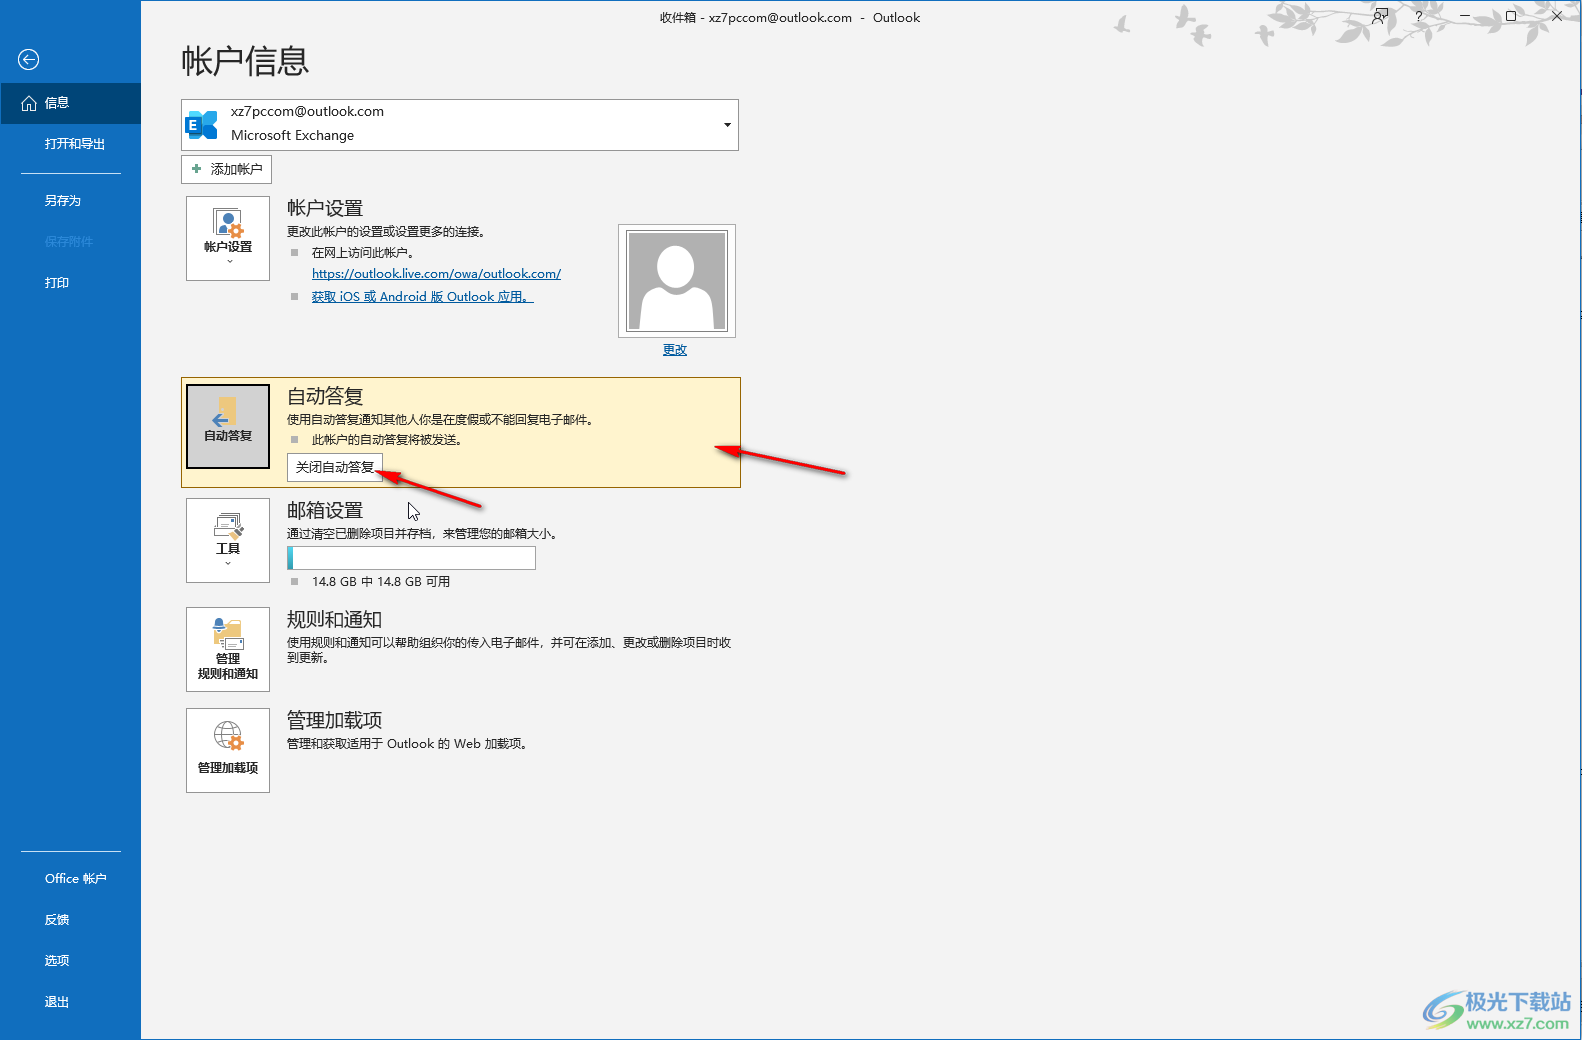This screenshot has height=1040, width=1582.
Task: Open 管理加载项 button
Action: [x=228, y=750]
